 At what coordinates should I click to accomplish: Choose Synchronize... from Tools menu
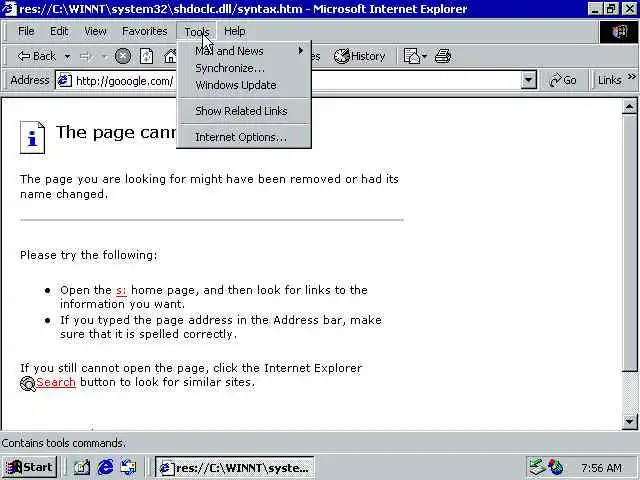tap(244, 68)
